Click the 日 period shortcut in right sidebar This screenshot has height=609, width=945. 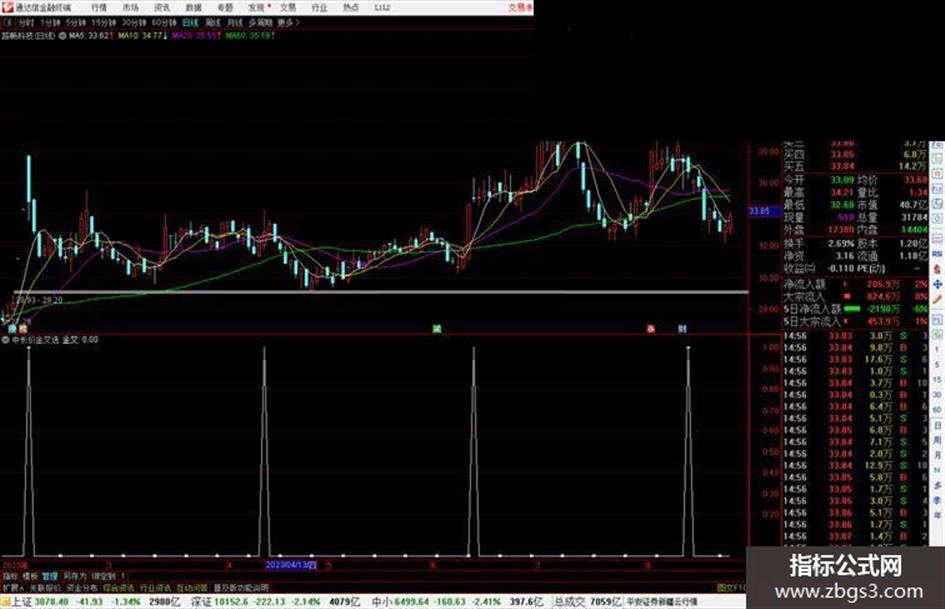click(937, 426)
